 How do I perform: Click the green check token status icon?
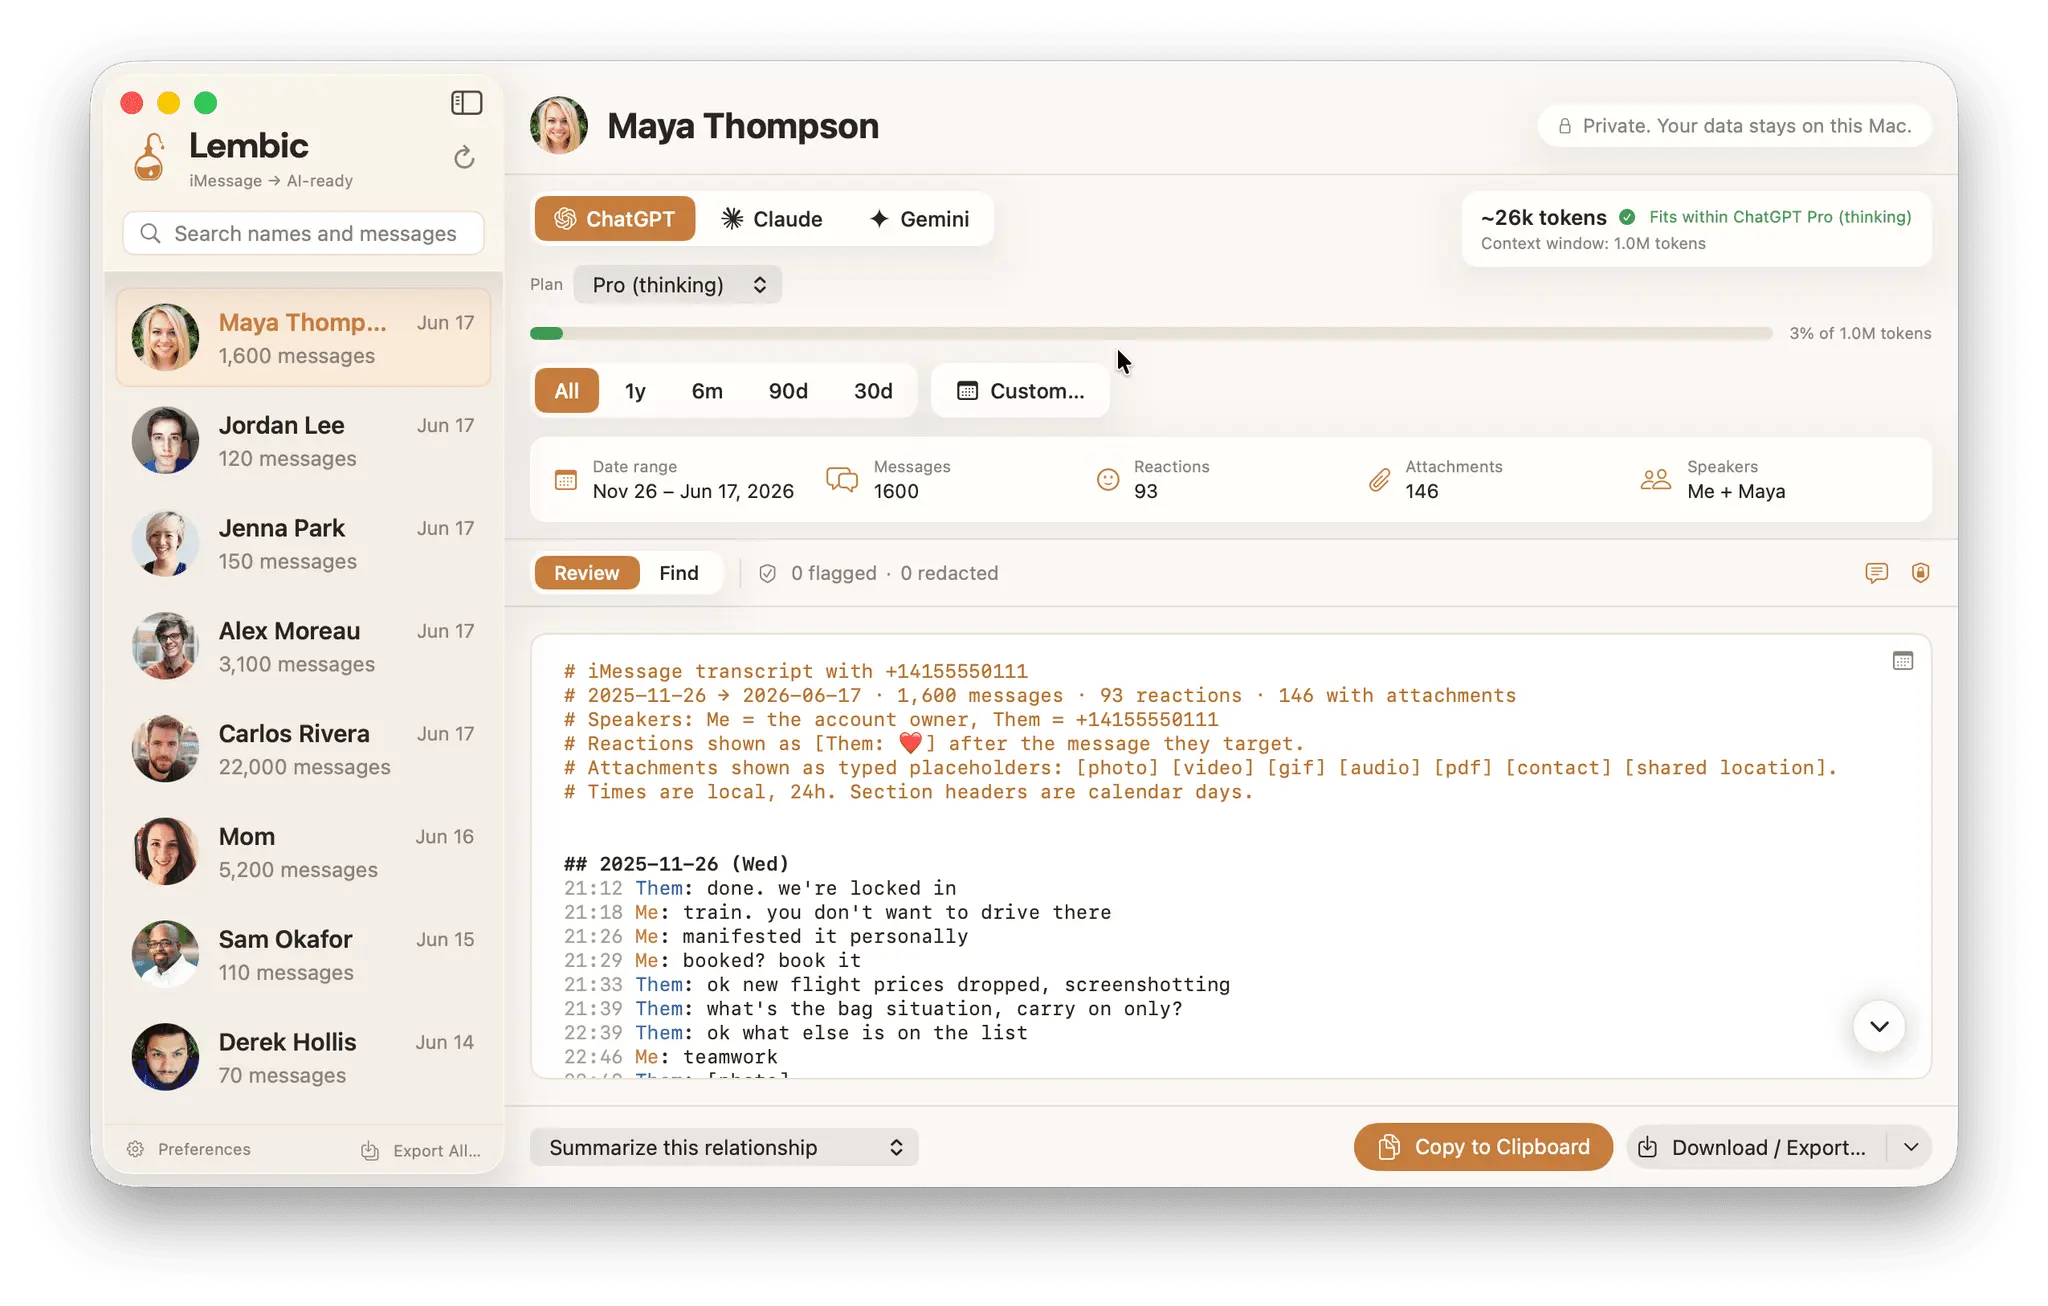[x=1627, y=217]
